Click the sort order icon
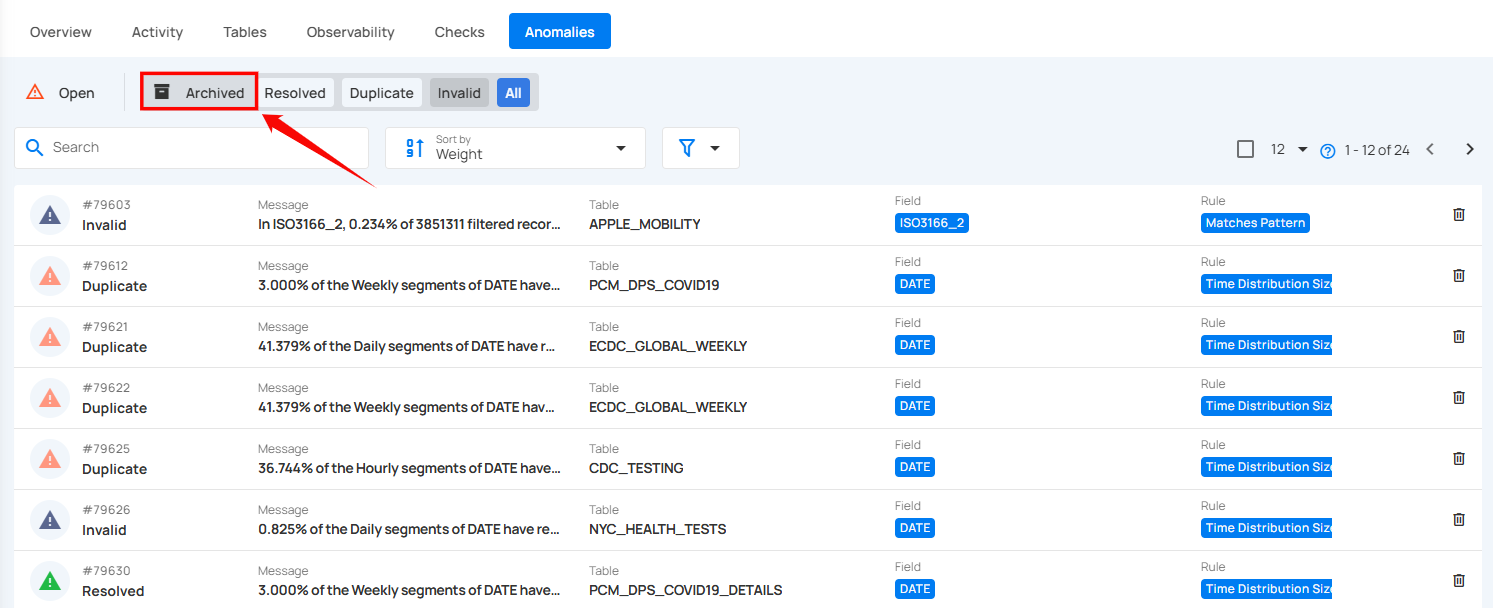1493x608 pixels. 414,148
